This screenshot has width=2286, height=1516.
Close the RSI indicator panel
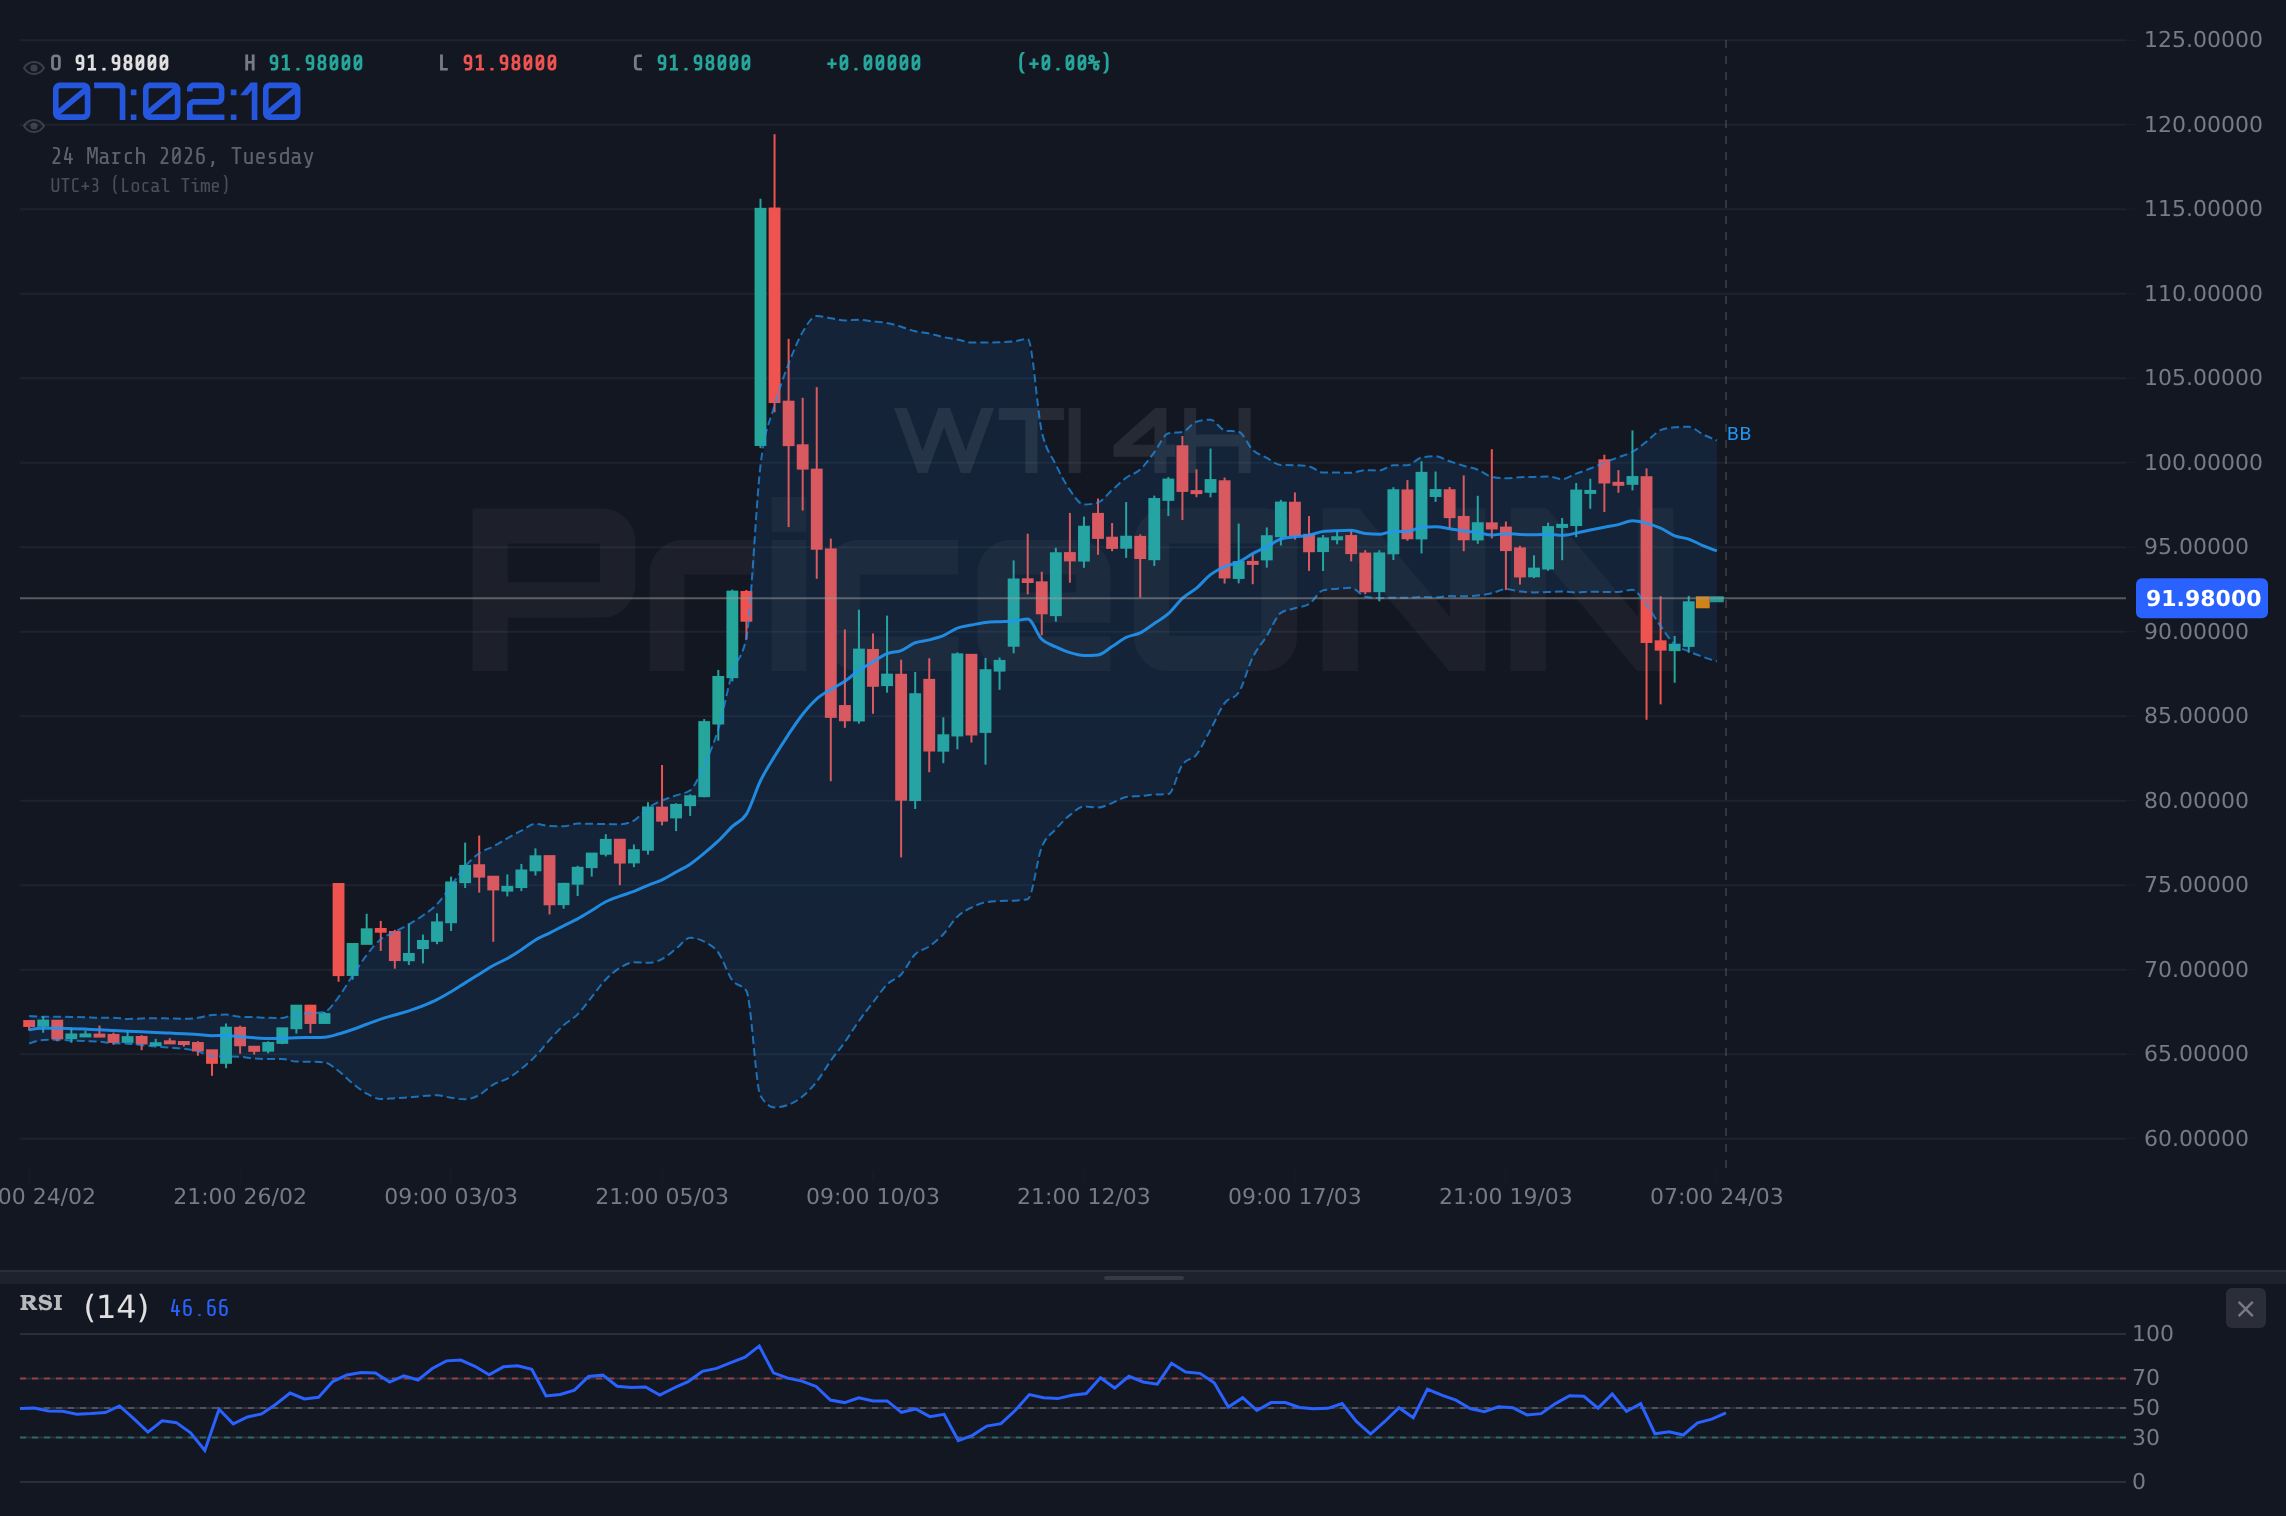tap(2247, 1308)
